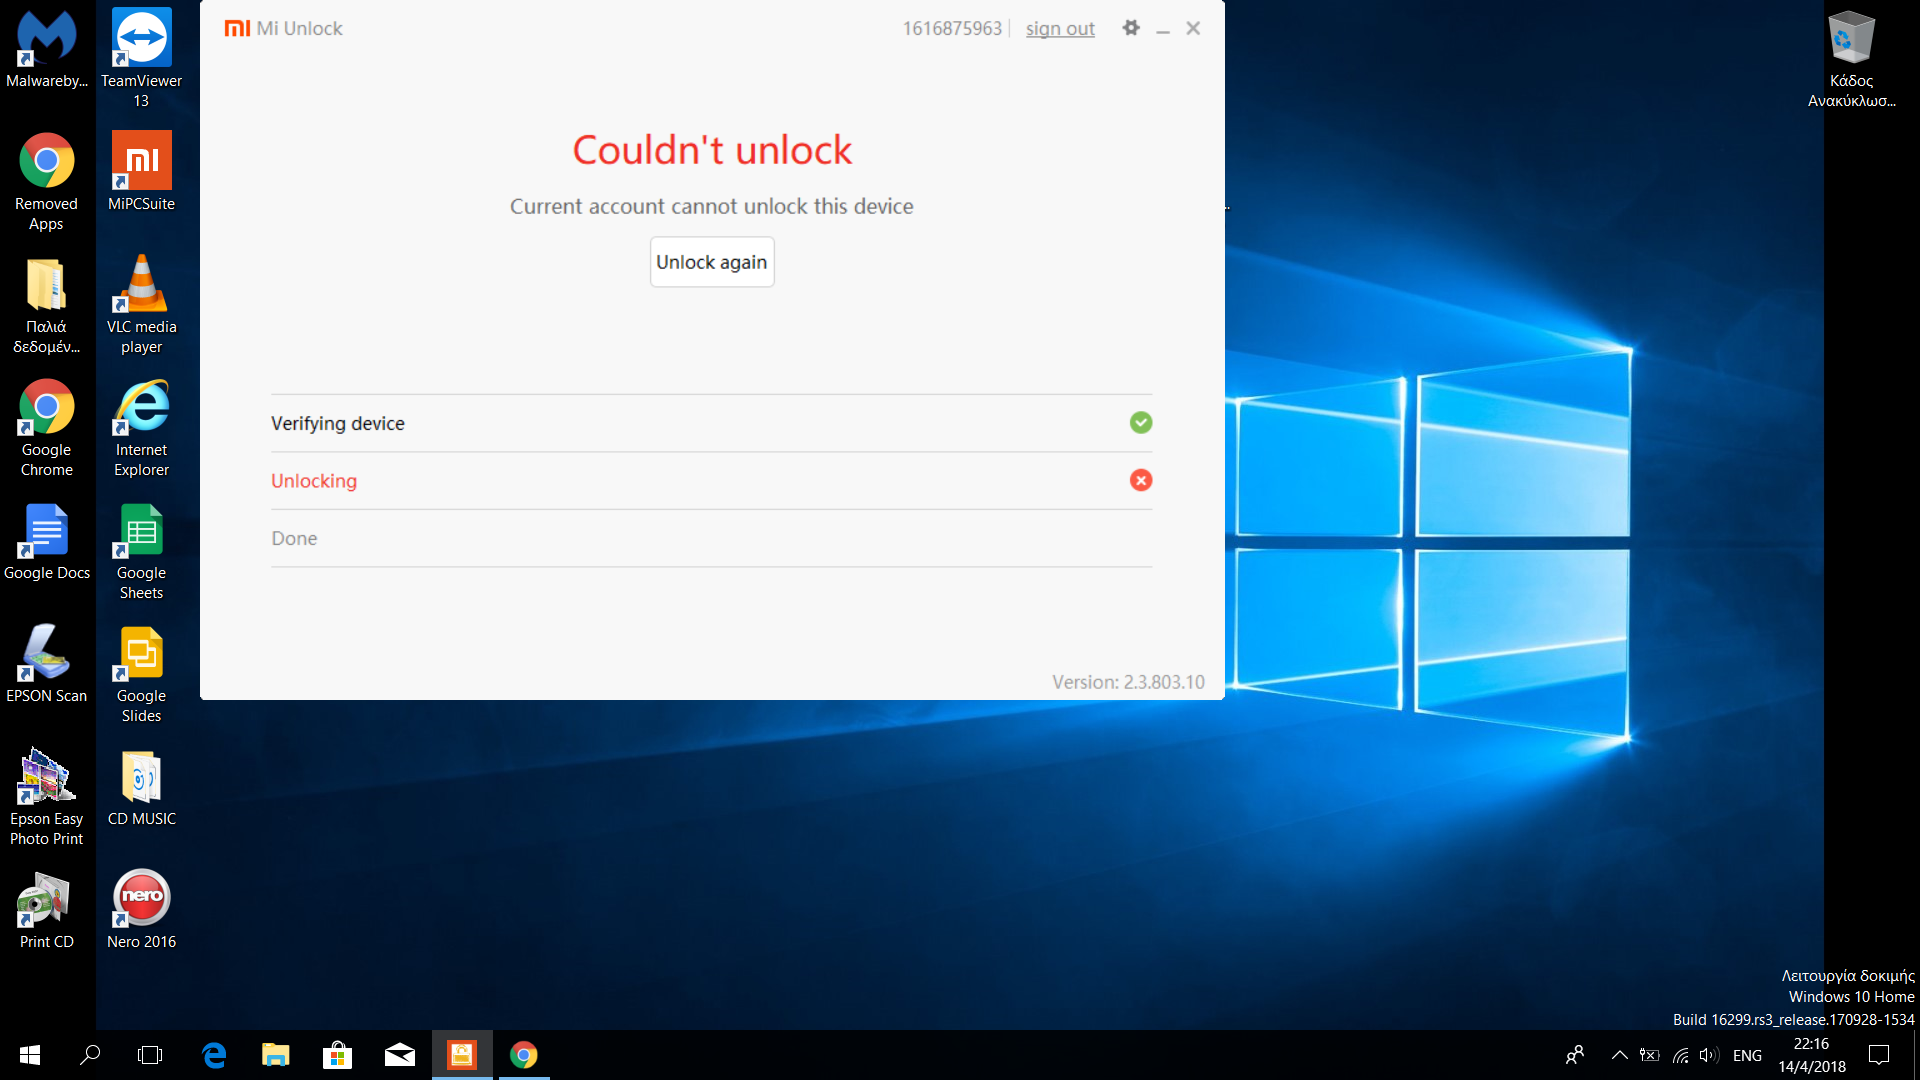This screenshot has height=1080, width=1920.
Task: Show hidden system tray icons chevron
Action: coord(1619,1055)
